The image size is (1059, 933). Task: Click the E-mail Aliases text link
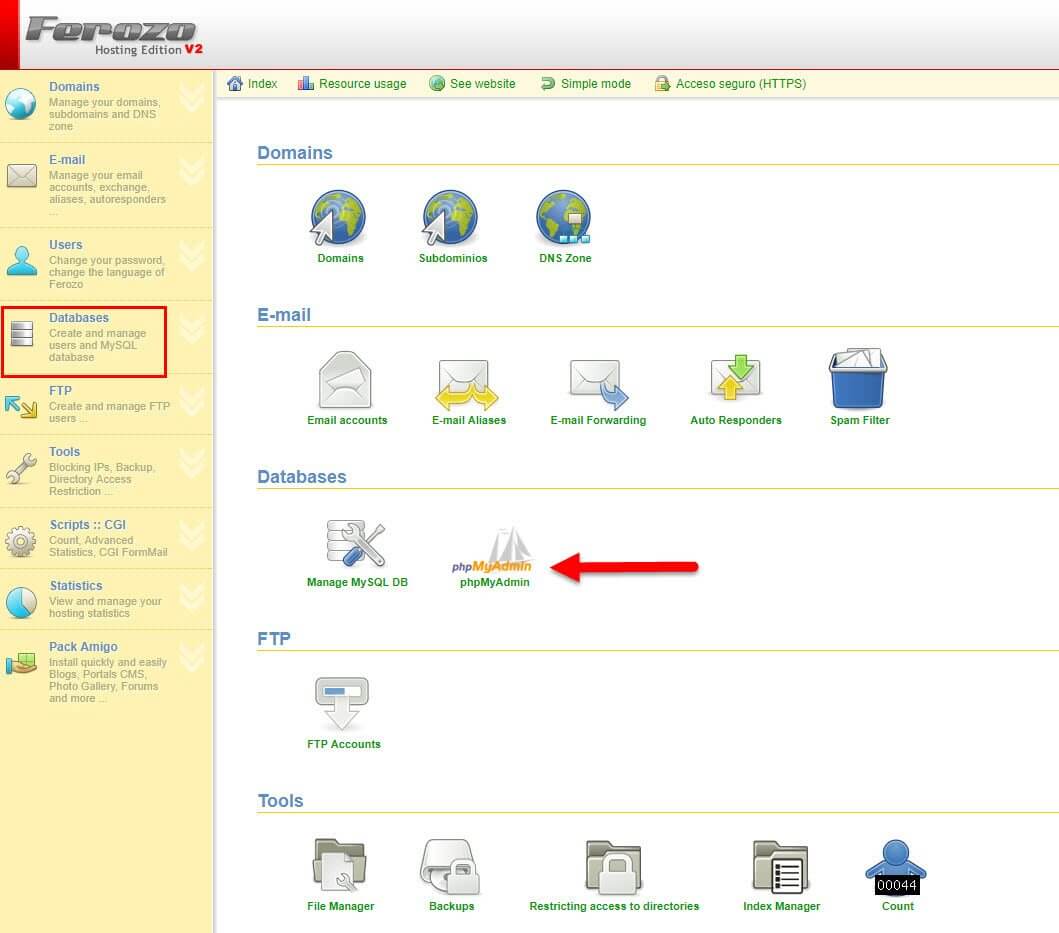click(469, 420)
